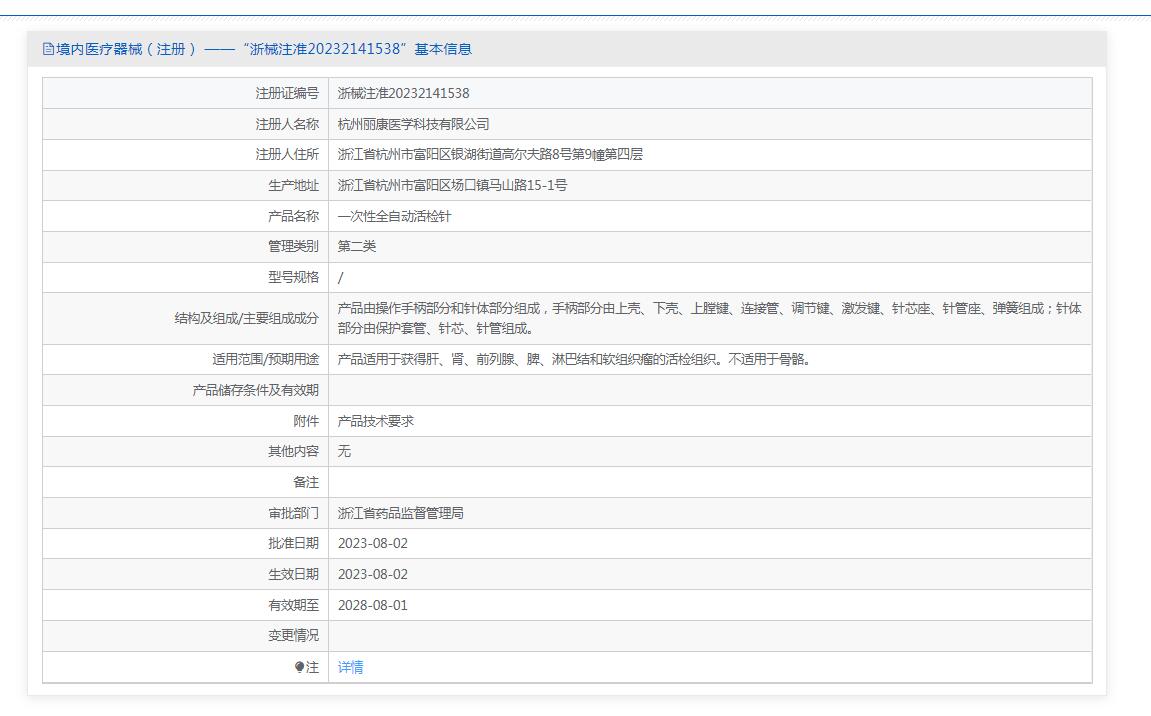Click the 产品名称 label
Screen dimensions: 1151x716
click(294, 216)
